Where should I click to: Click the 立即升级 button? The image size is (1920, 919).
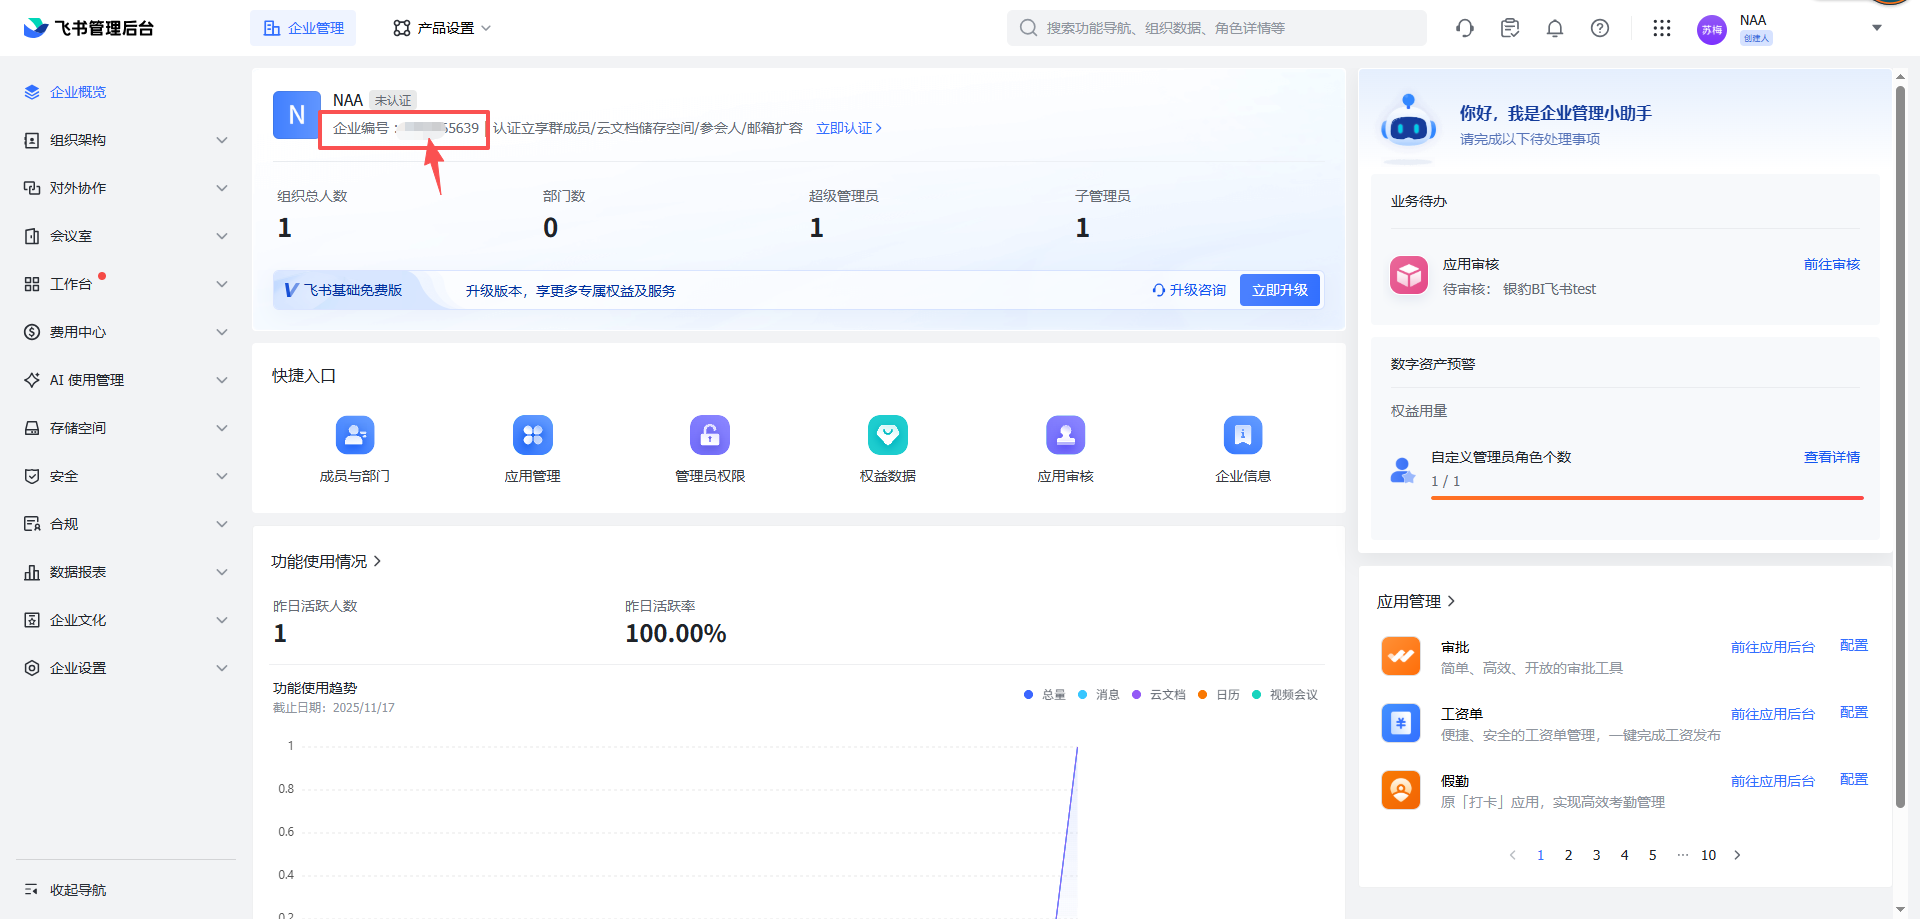tap(1279, 290)
